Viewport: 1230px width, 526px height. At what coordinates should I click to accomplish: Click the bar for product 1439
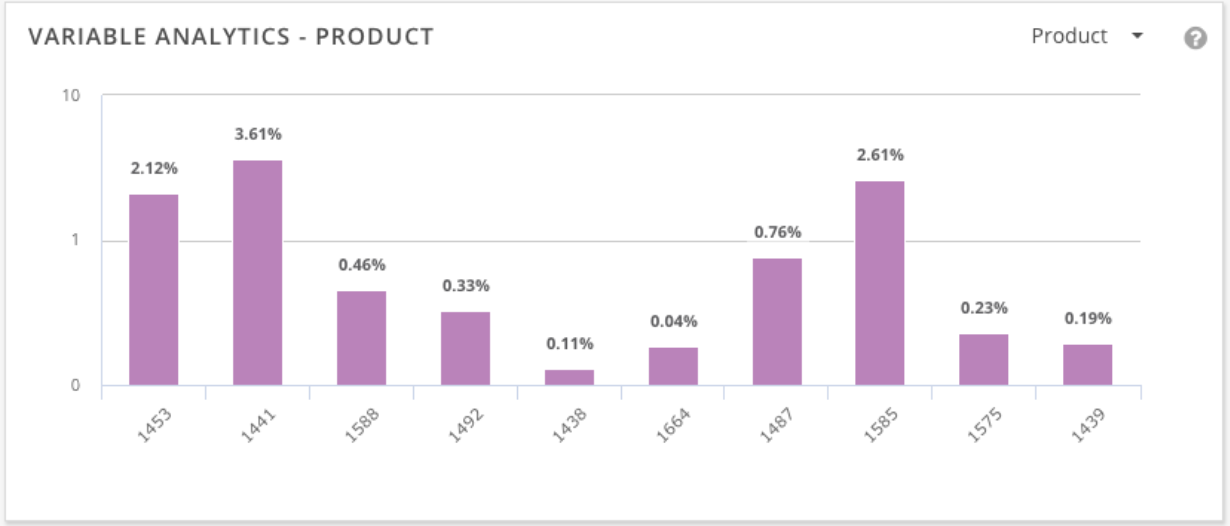pos(1088,365)
